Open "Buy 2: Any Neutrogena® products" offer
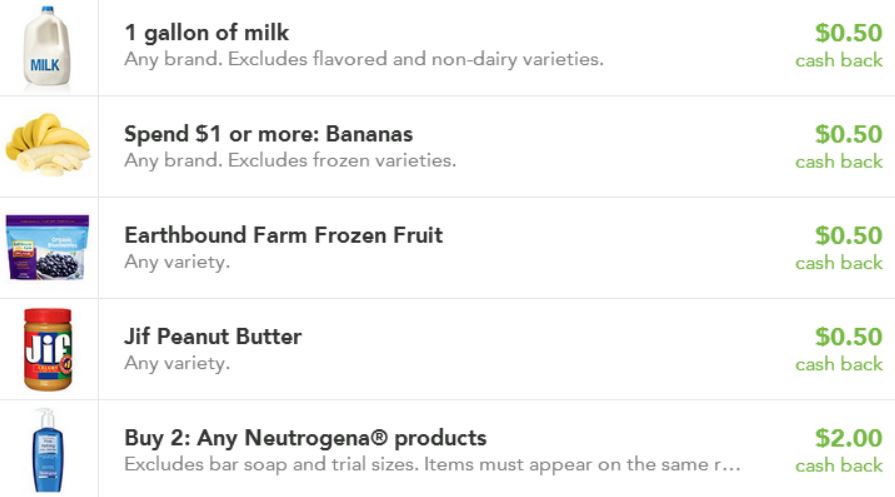The height and width of the screenshot is (497, 895). (x=305, y=438)
